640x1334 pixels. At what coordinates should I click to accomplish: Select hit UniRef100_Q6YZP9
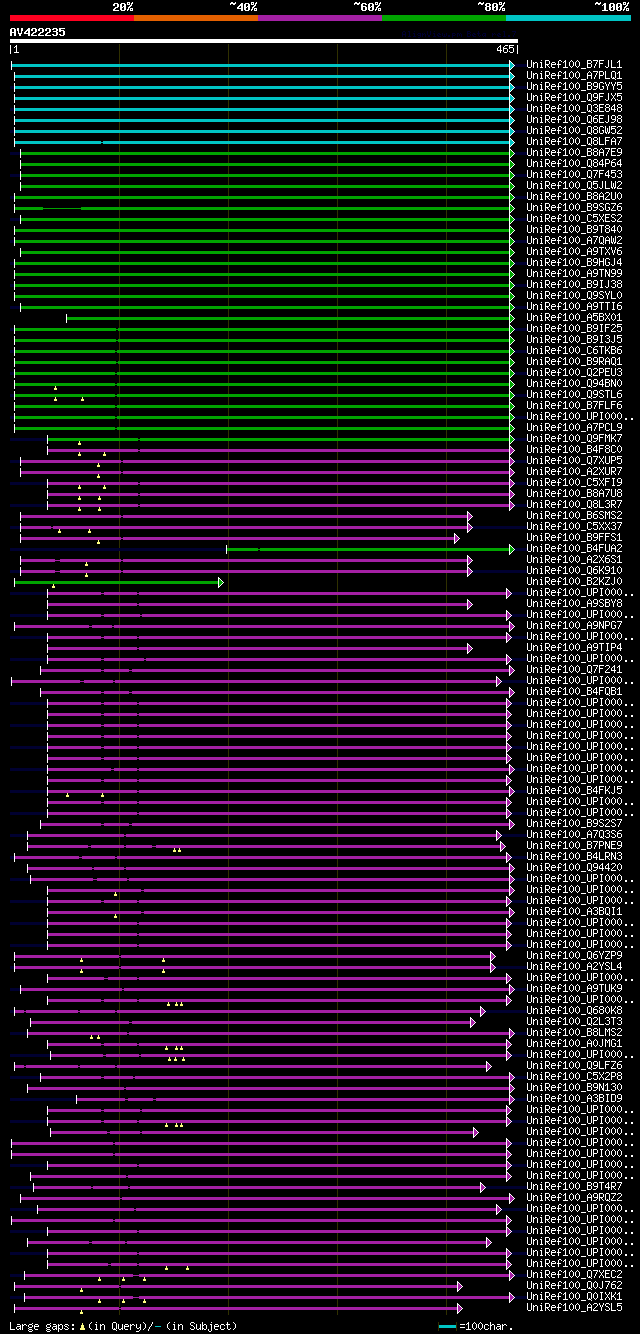click(574, 955)
